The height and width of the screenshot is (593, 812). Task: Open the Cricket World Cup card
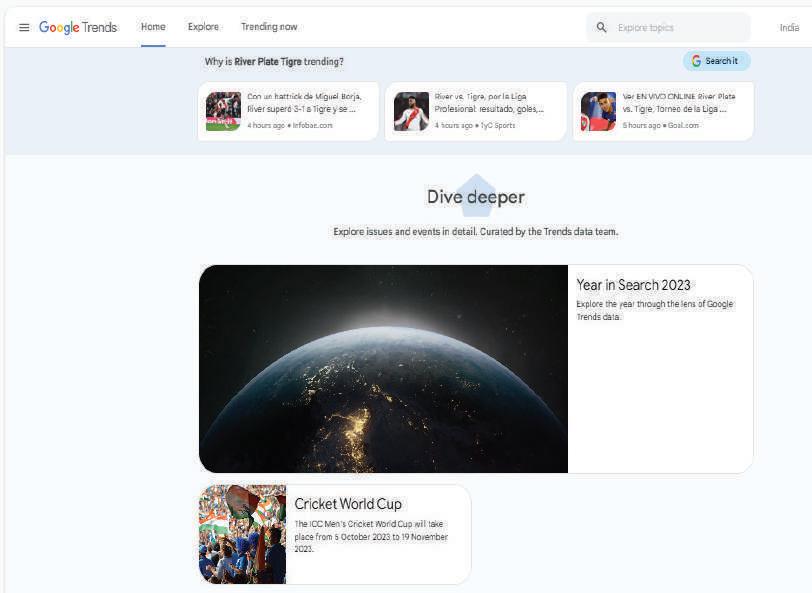pos(335,534)
